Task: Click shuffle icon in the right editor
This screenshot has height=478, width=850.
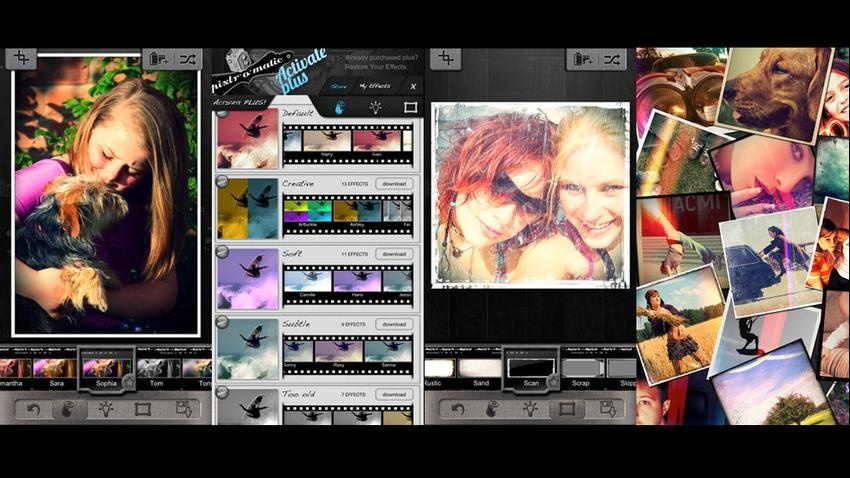Action: (x=612, y=59)
